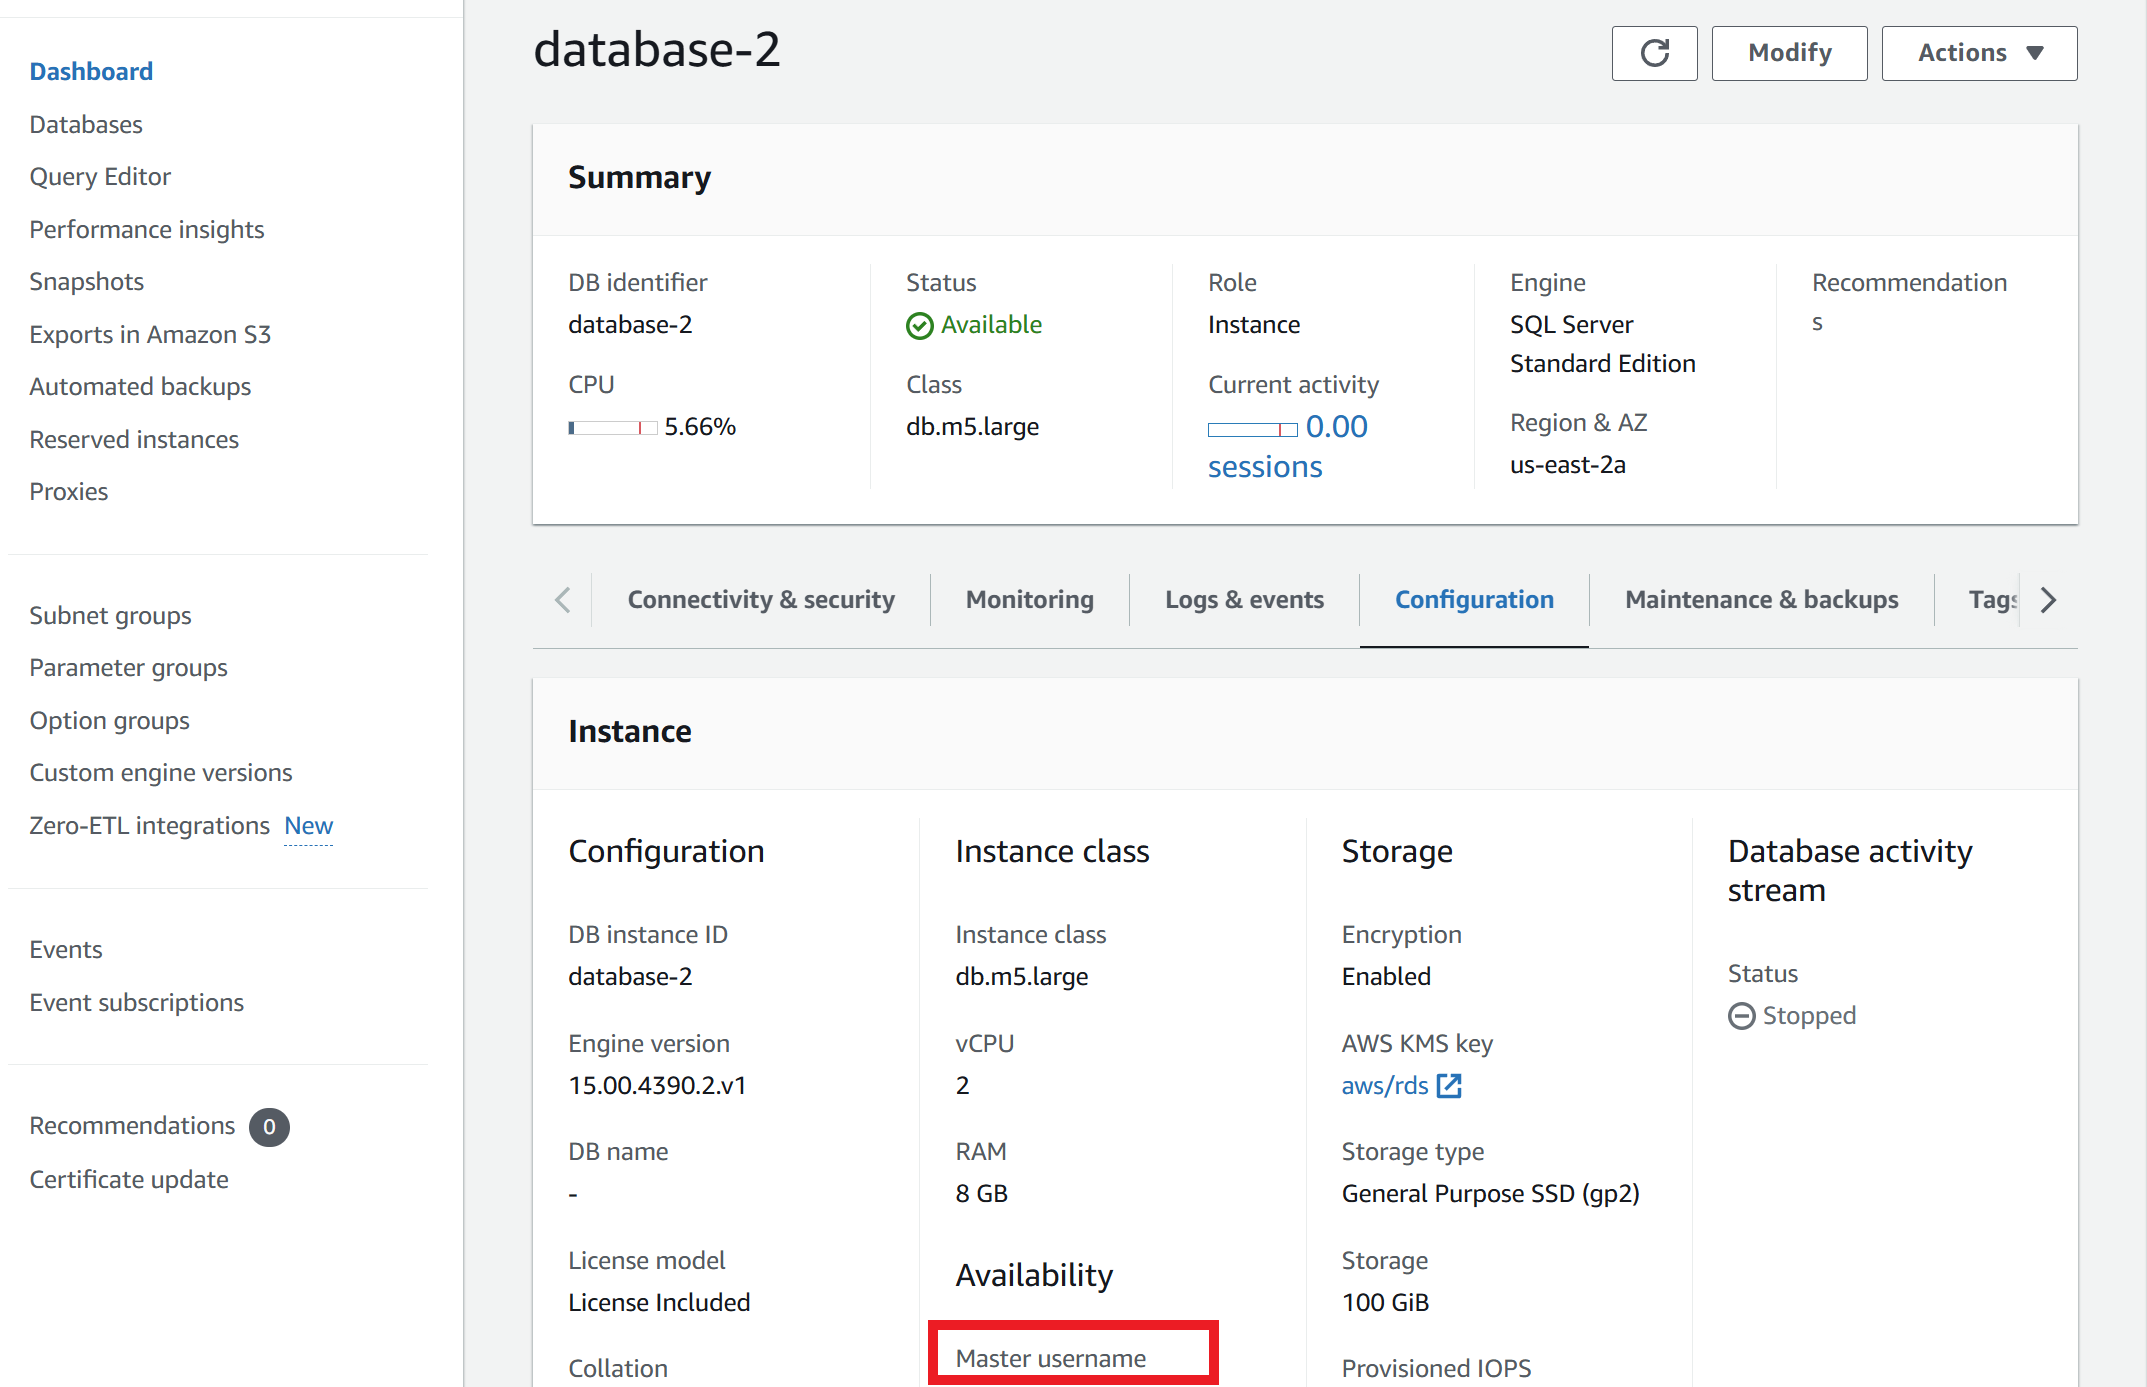2147x1387 pixels.
Task: Open the Maintenance & backups tab
Action: coord(1760,600)
